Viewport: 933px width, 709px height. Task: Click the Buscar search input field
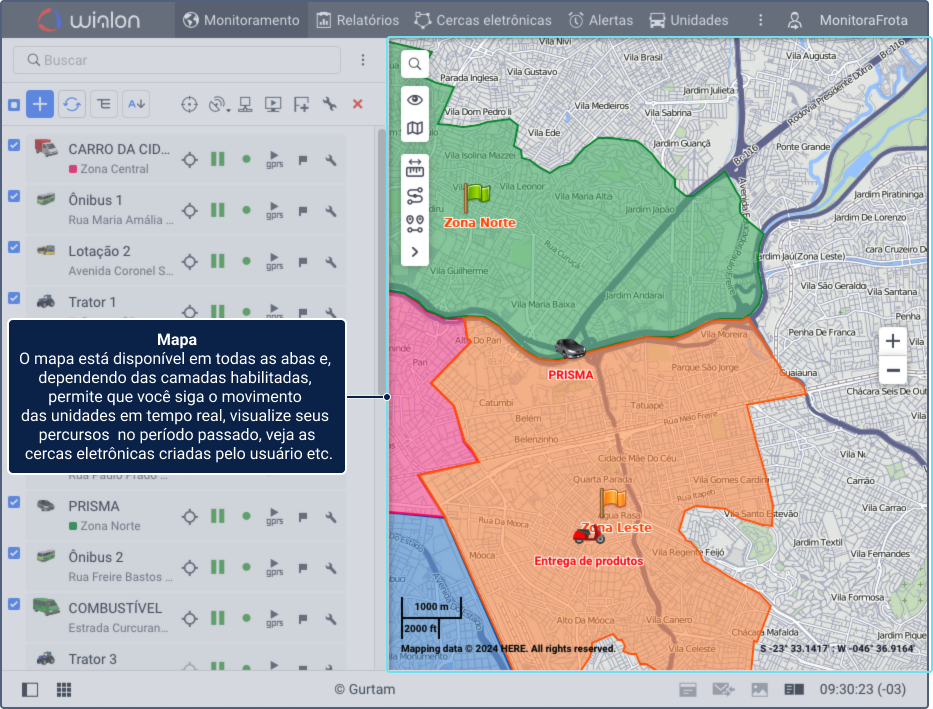point(180,60)
